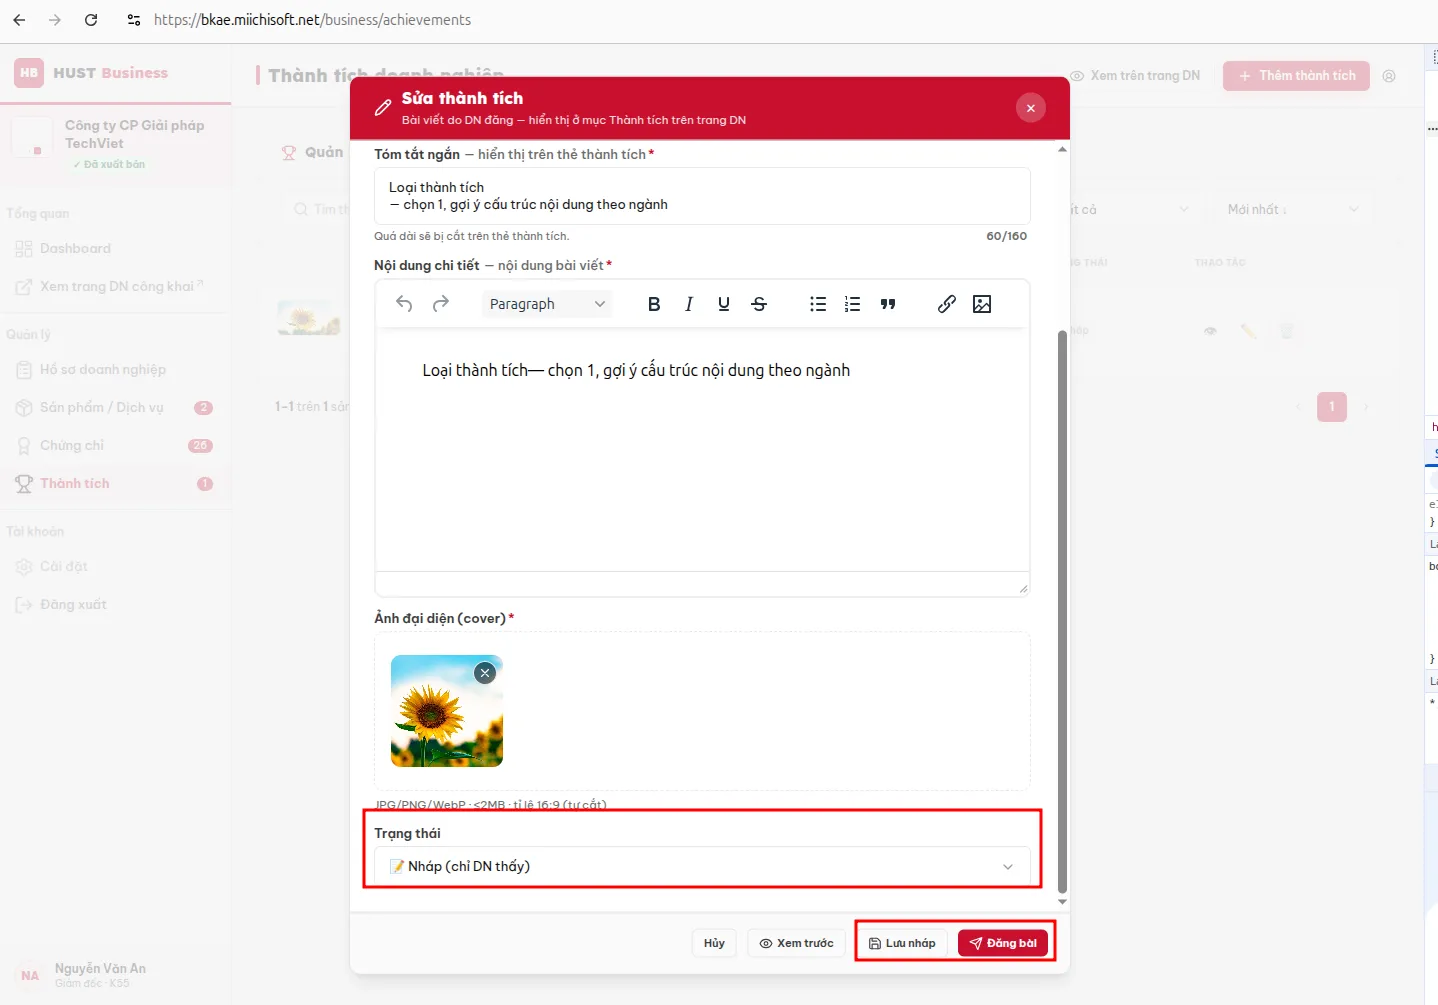Click the Thêm thành tích button

[x=1296, y=76]
